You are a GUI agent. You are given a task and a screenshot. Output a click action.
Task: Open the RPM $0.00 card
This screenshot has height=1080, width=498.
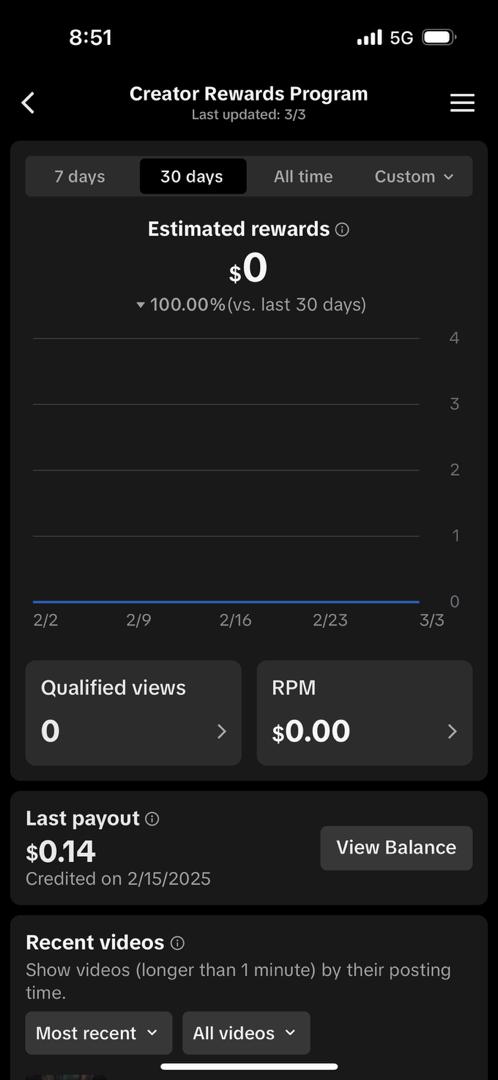(x=364, y=713)
